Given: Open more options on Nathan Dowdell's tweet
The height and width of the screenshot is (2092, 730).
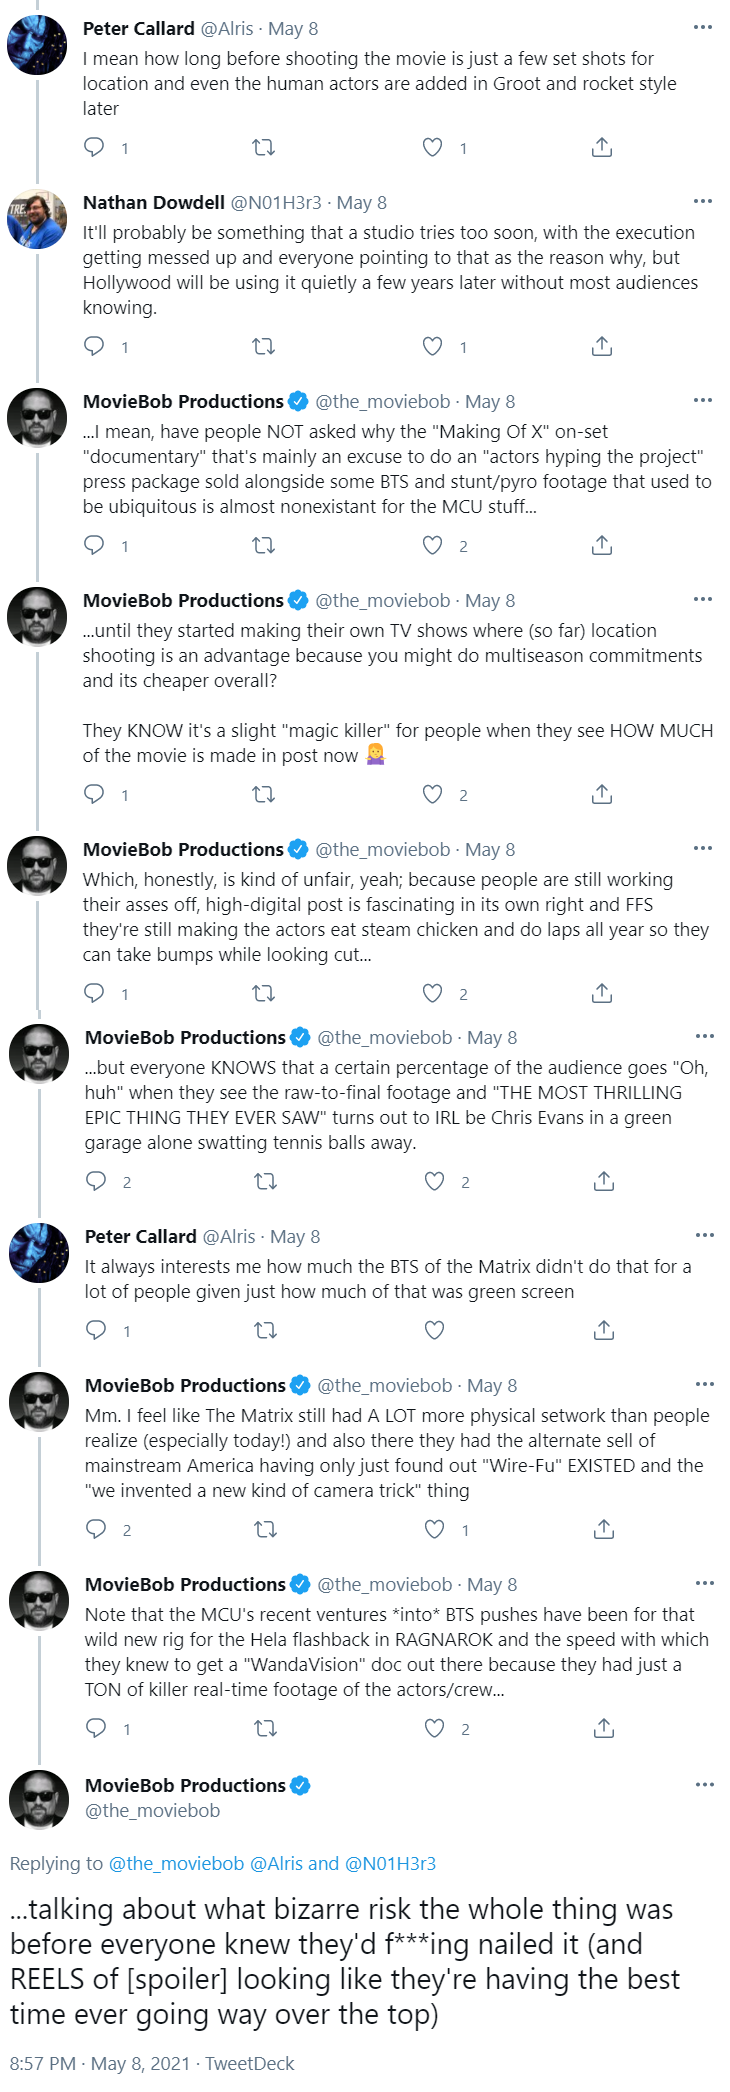Looking at the screenshot, I should 703,201.
